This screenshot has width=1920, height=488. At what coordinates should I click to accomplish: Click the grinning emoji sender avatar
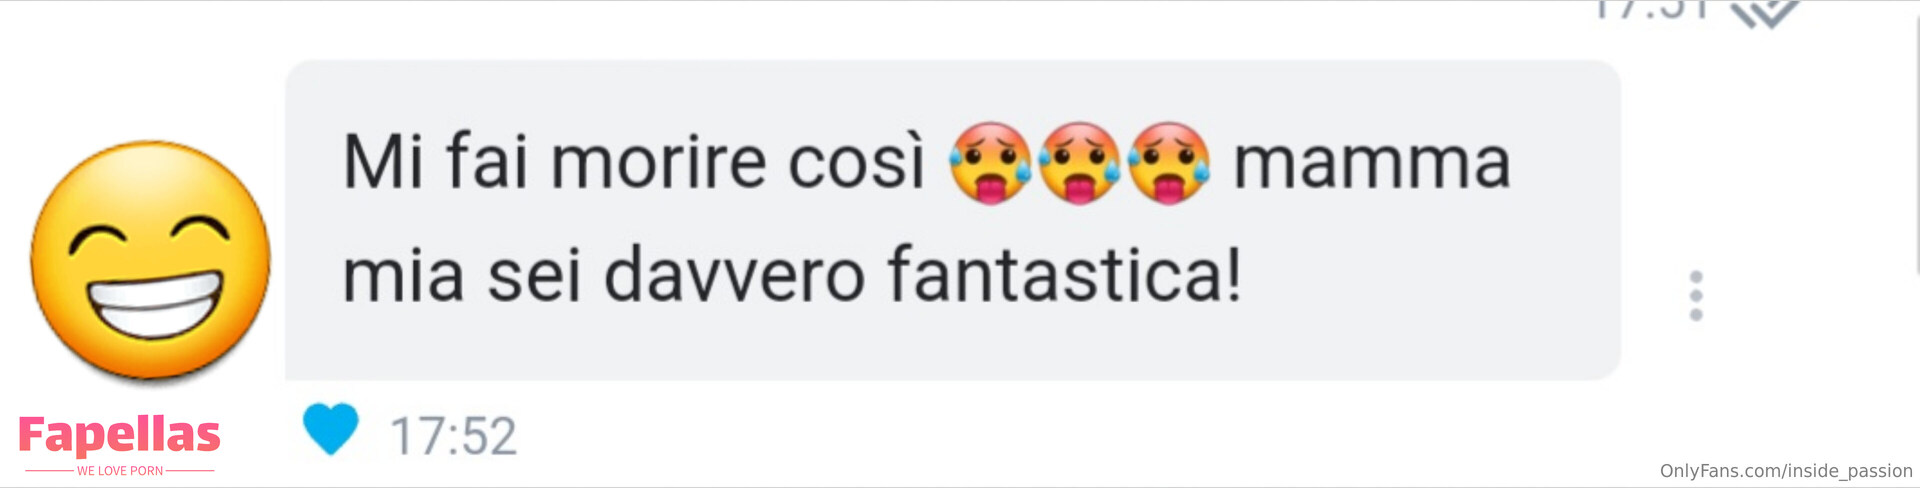150,261
